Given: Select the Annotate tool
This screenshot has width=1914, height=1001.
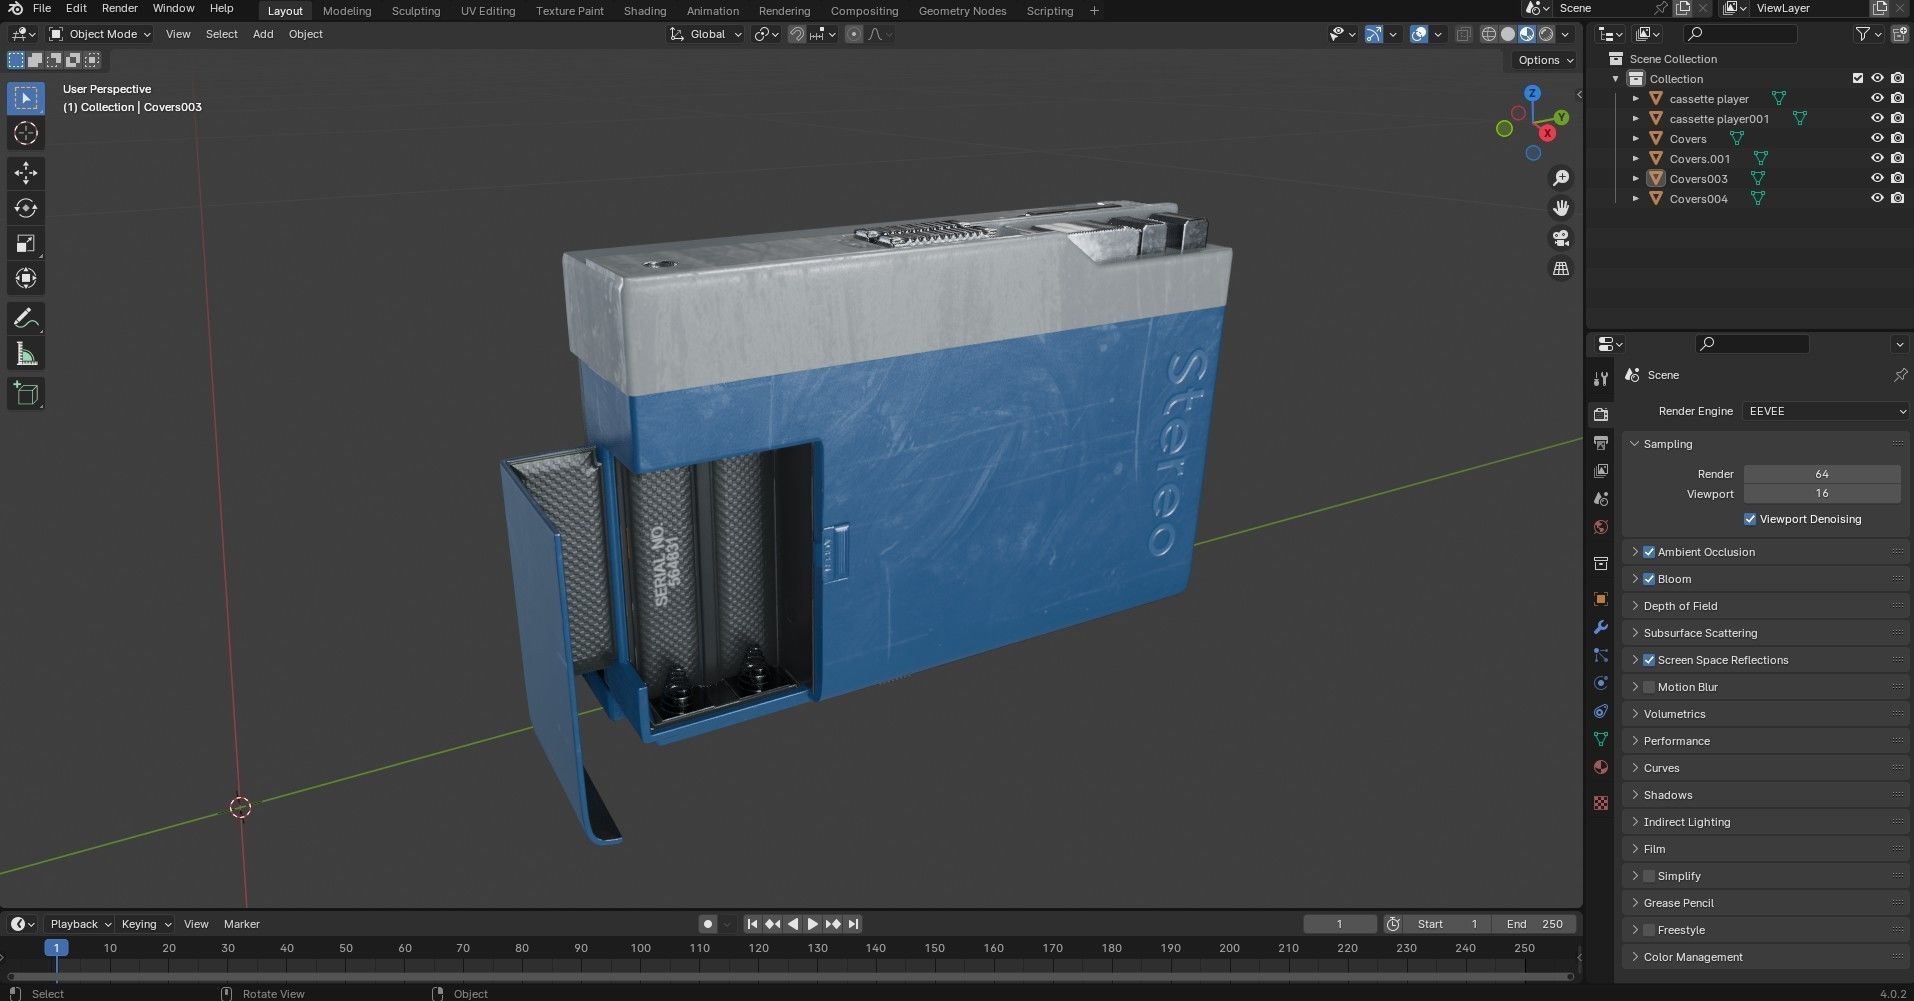Looking at the screenshot, I should coord(26,319).
